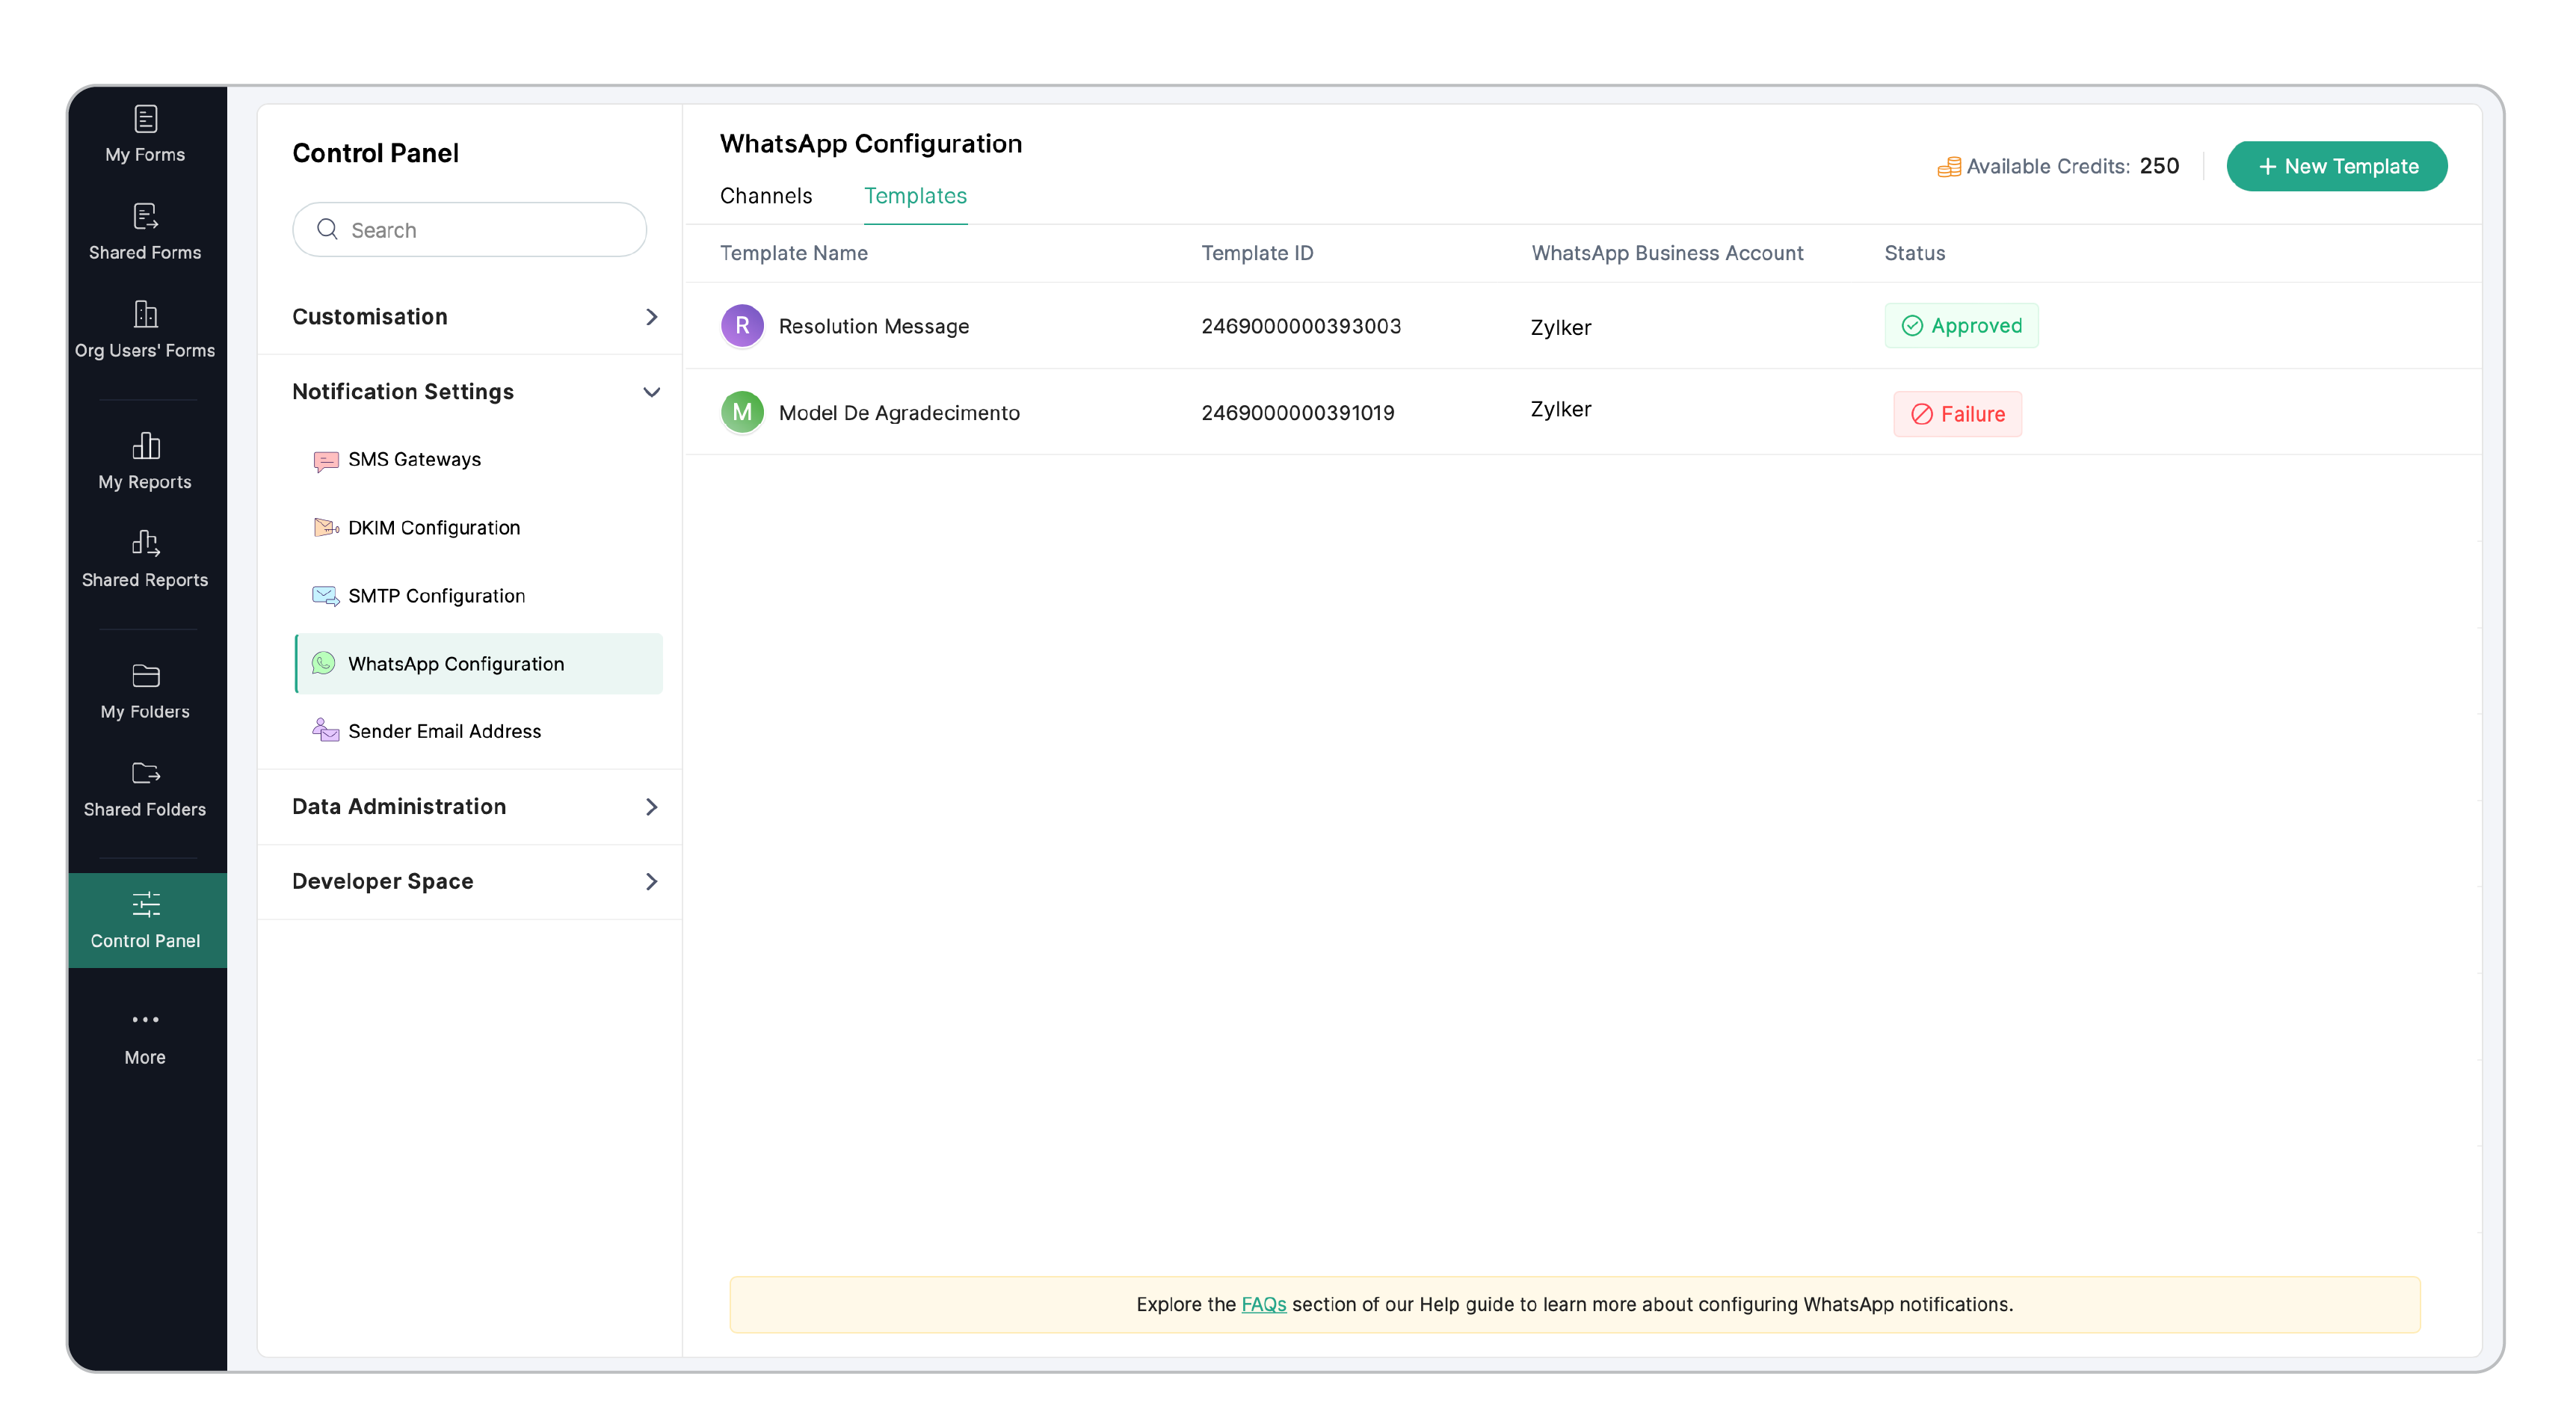Open Shared Folders section
2576x1424 pixels.
(145, 789)
